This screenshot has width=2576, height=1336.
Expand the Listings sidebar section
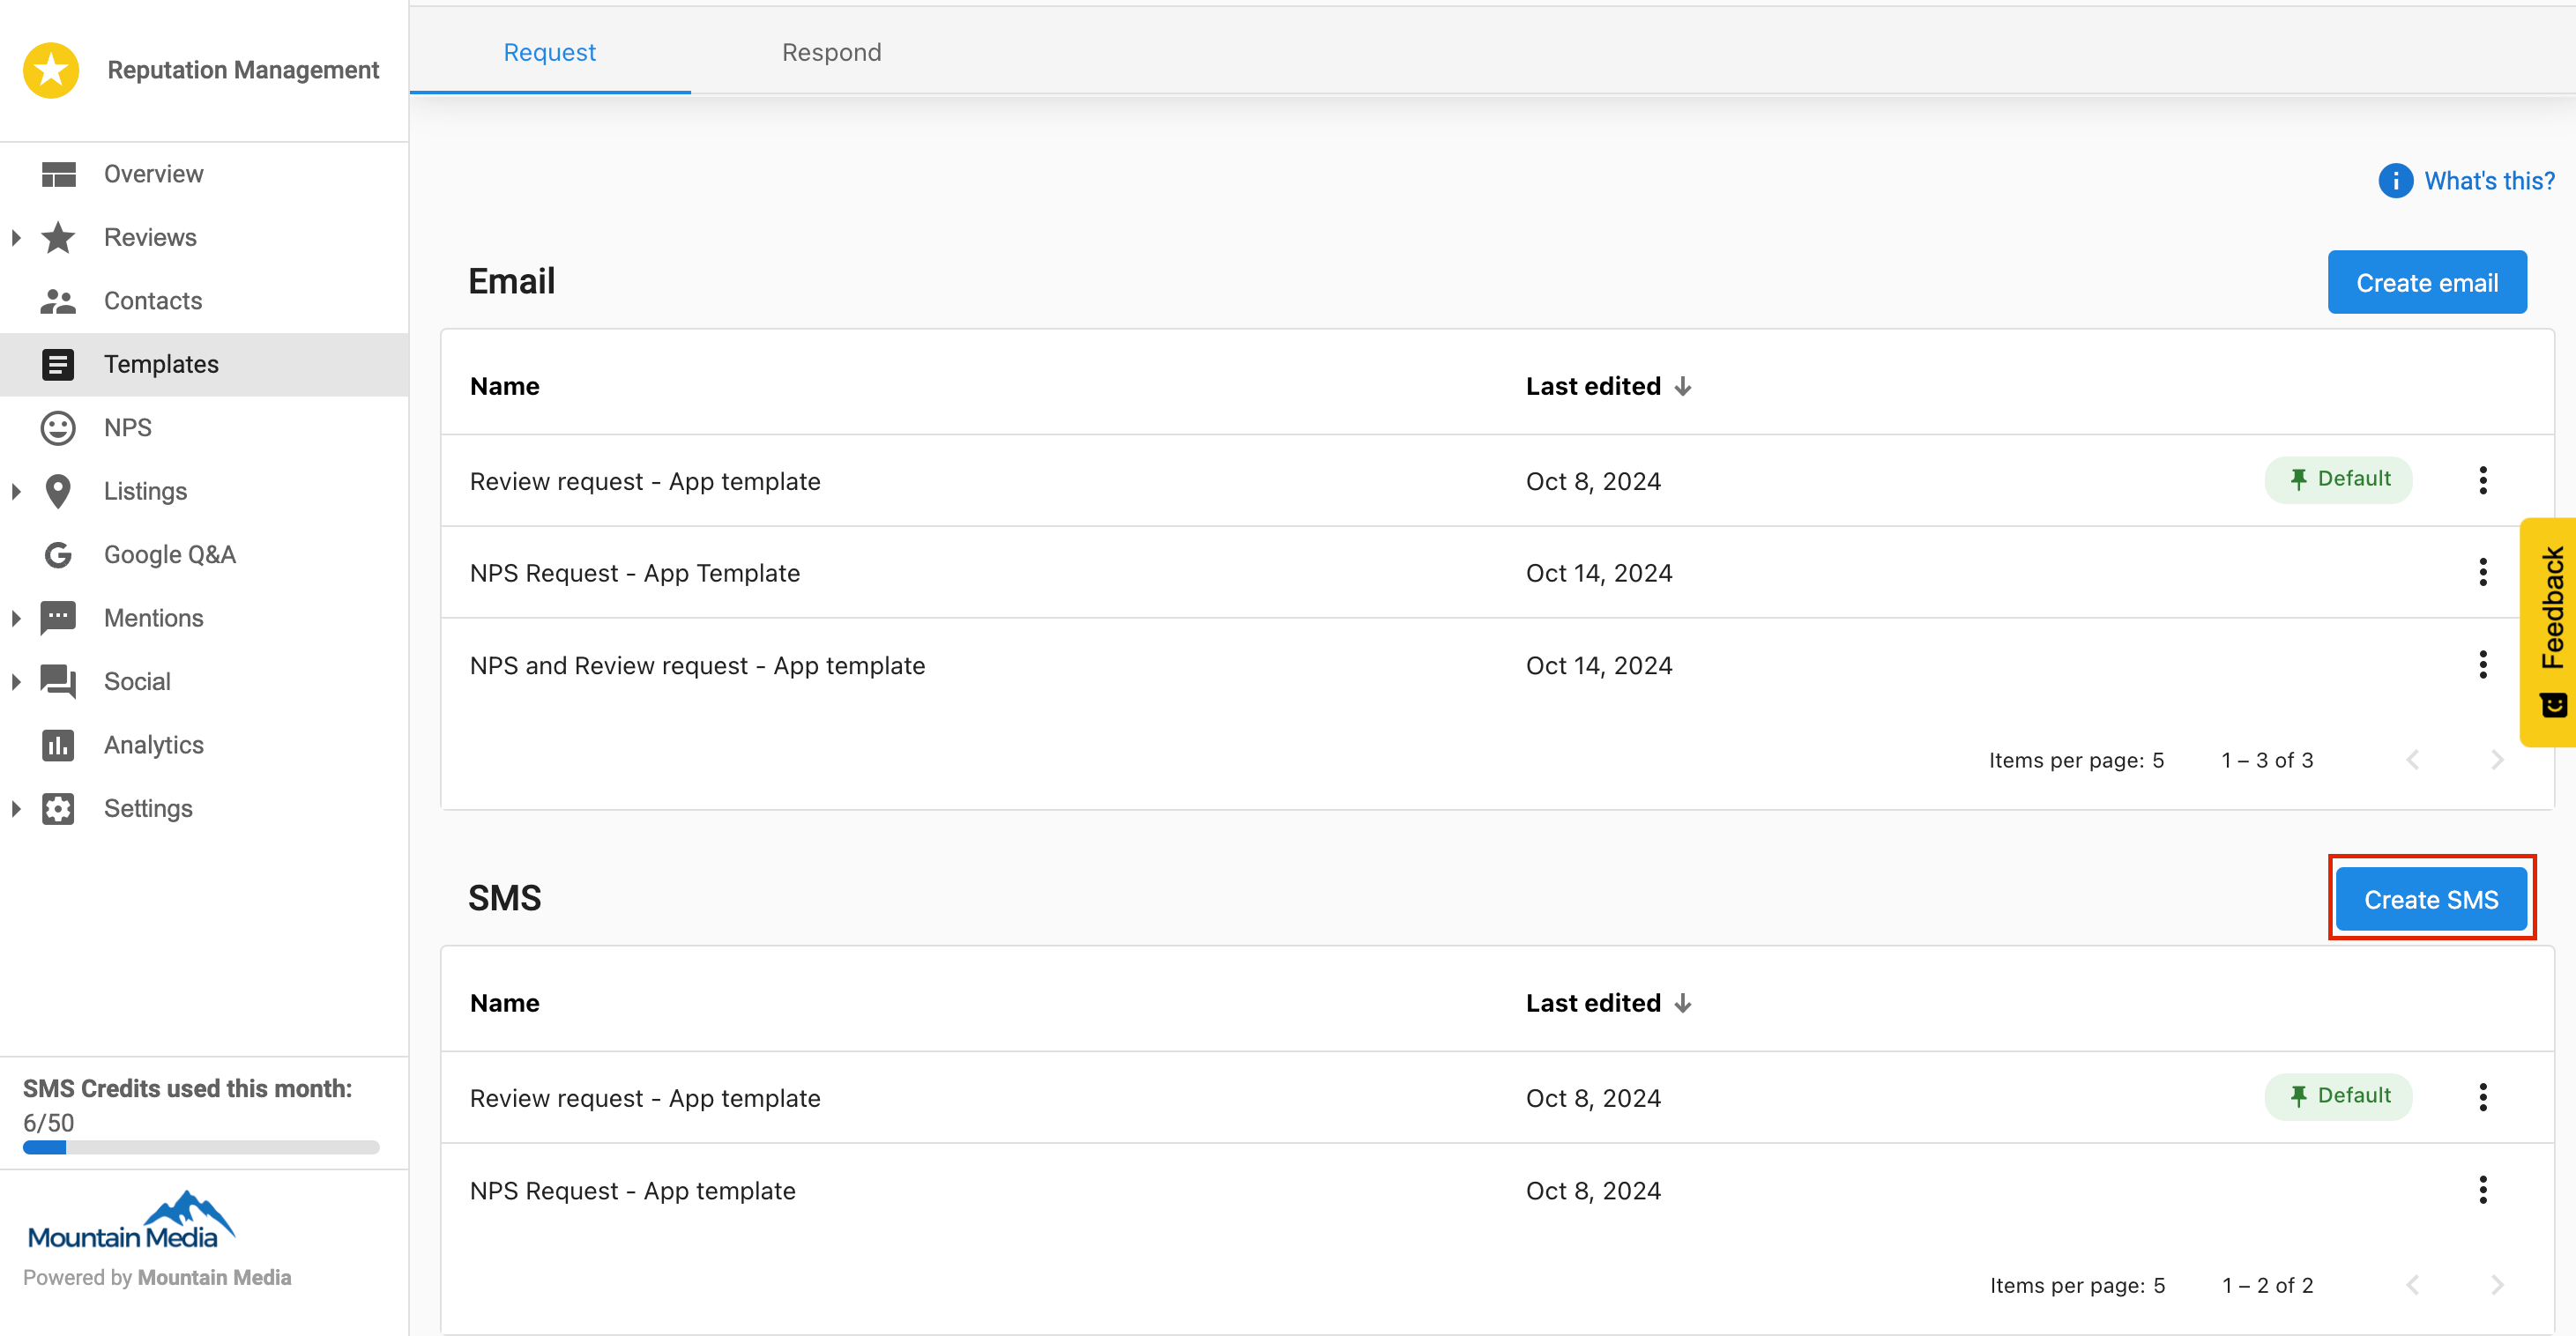point(16,491)
